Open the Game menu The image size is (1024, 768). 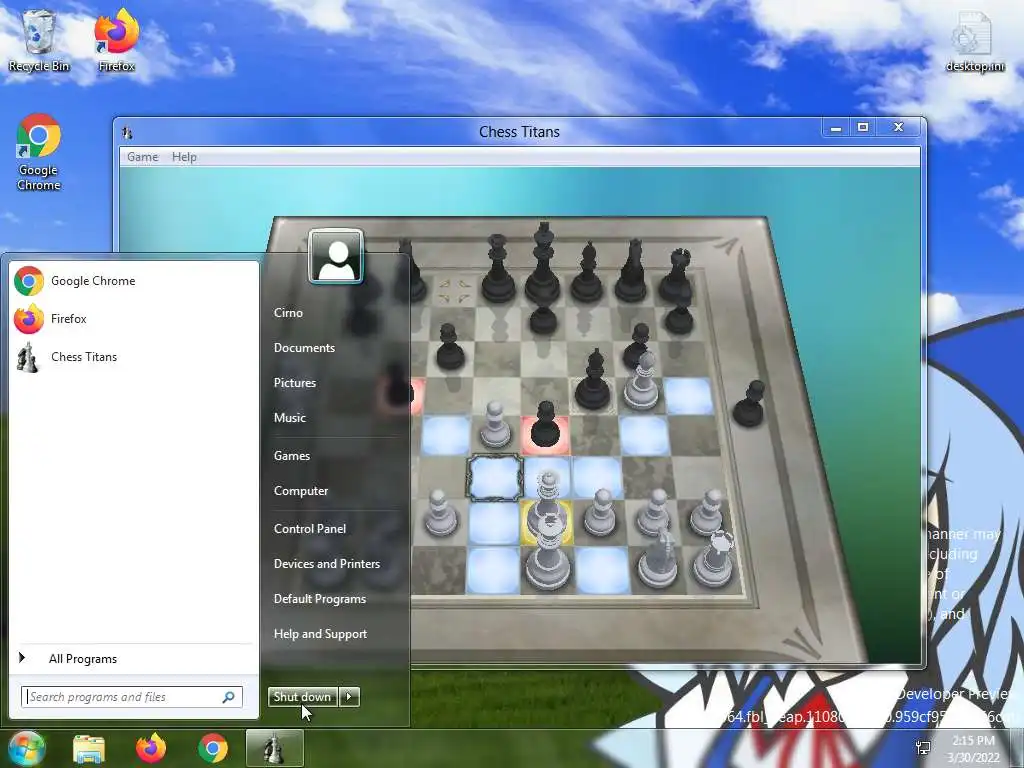142,157
